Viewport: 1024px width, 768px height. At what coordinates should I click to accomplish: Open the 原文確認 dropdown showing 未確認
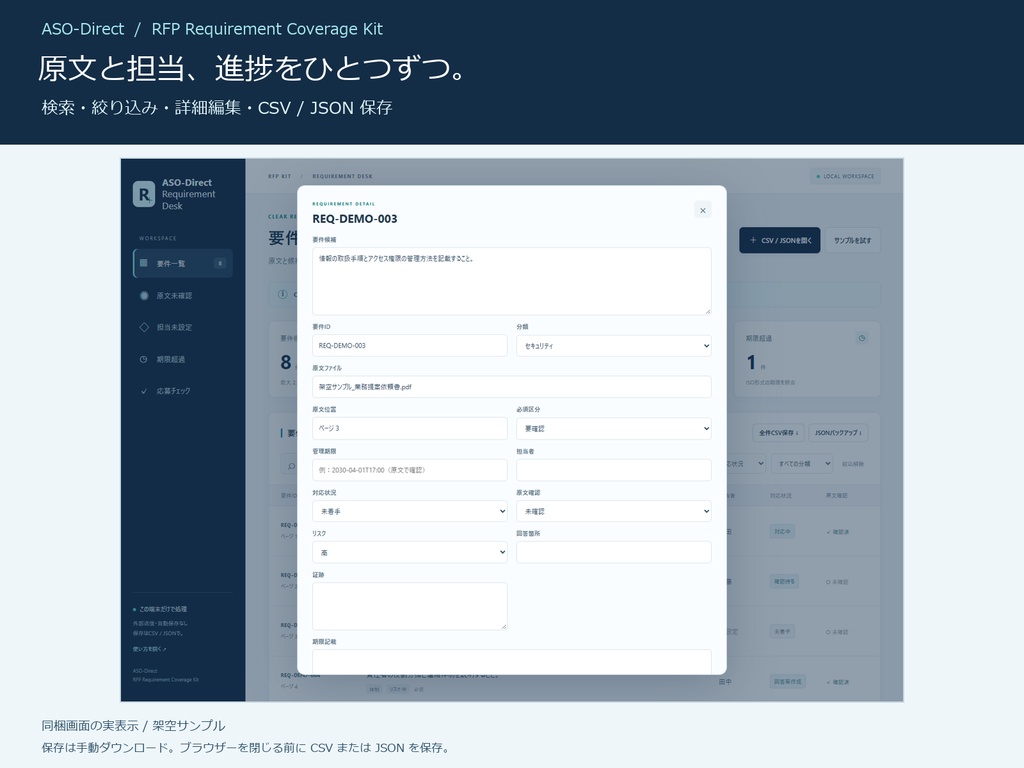tap(613, 511)
